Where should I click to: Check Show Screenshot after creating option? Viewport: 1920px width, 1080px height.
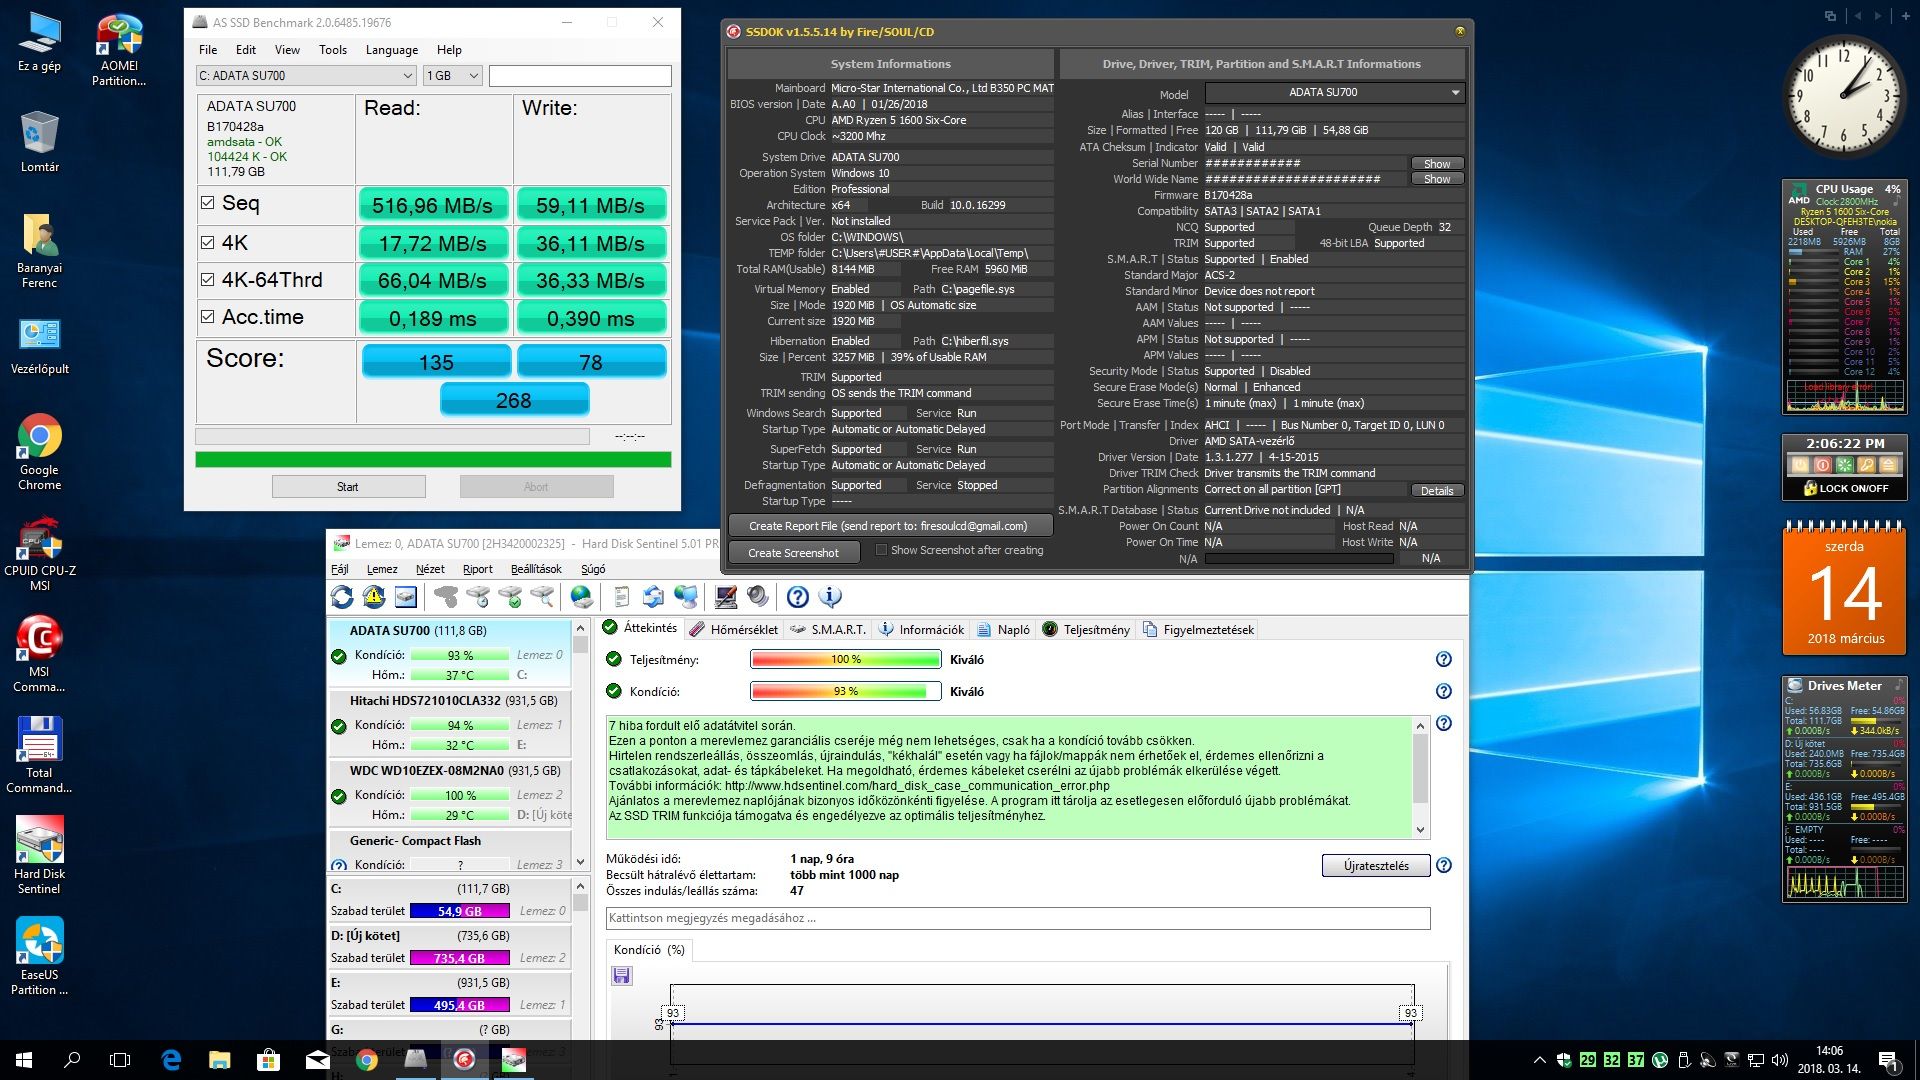pos(881,550)
